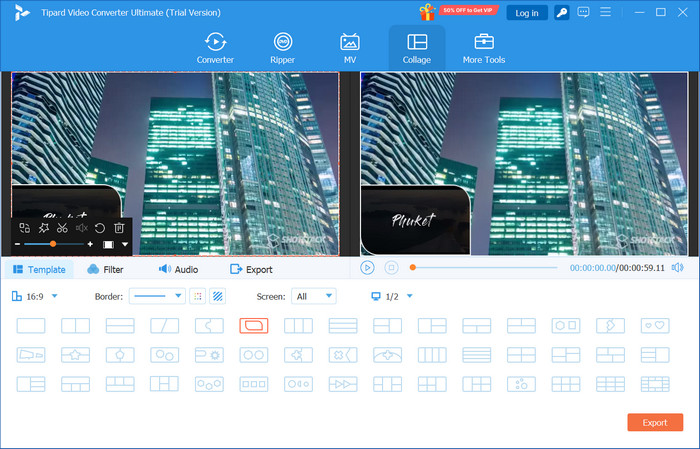Select the two hearts template

pyautogui.click(x=655, y=326)
